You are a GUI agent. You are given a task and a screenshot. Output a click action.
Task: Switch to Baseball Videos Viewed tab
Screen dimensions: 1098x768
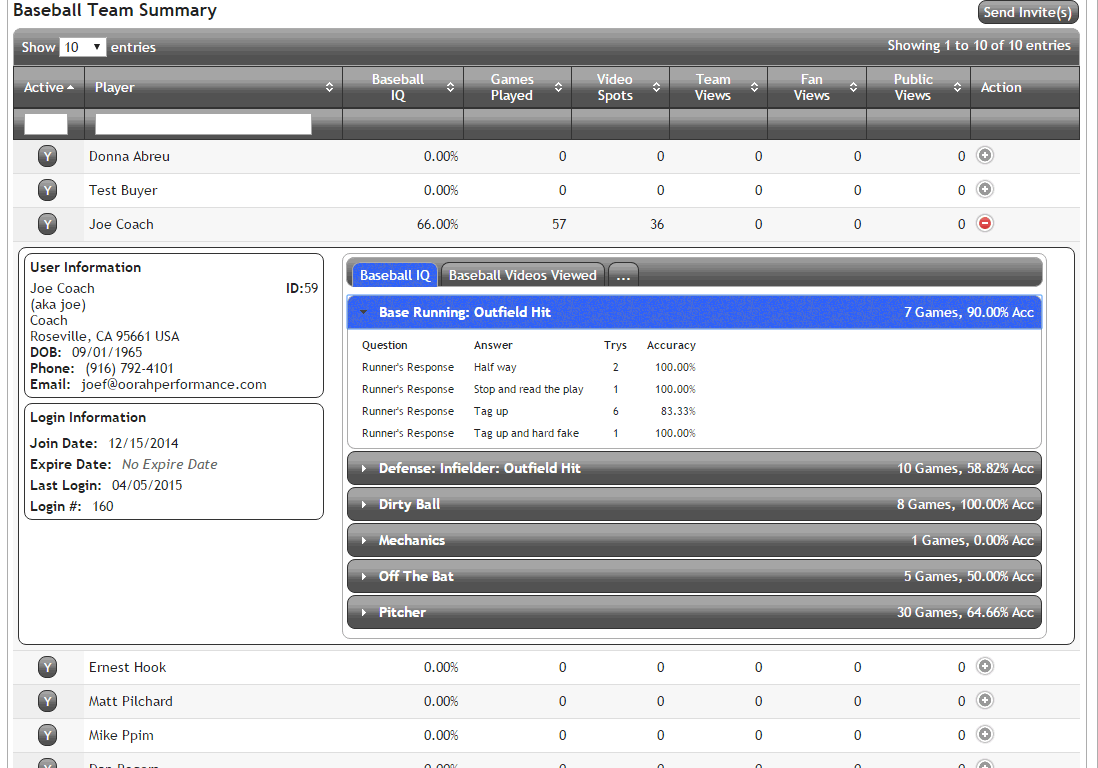click(522, 275)
